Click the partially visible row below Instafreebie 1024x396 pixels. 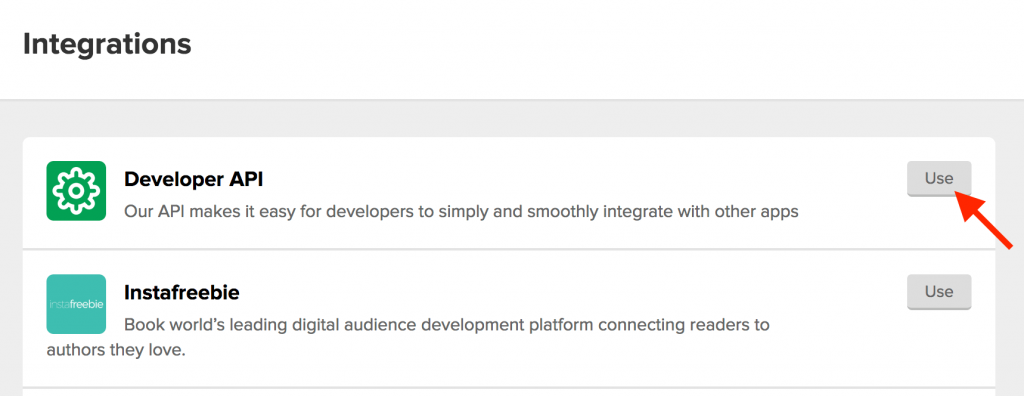[509, 392]
